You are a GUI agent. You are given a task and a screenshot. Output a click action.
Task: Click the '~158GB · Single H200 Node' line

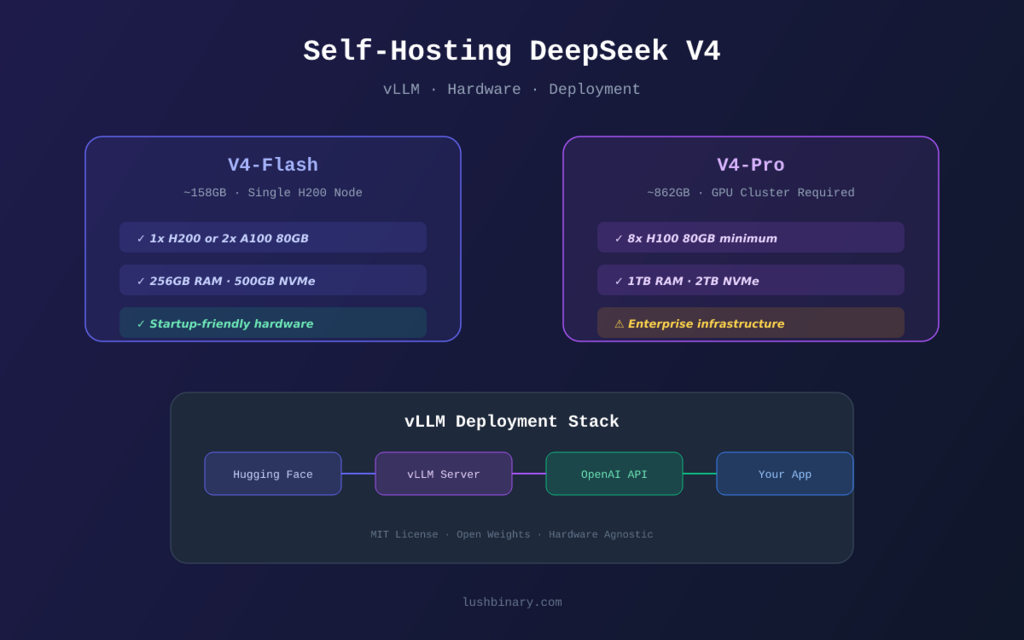click(273, 193)
